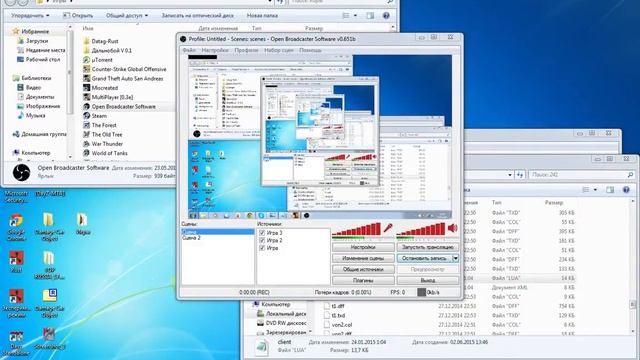Select the Open Broadcaster Software shortcut
640x360 pixels.
pyautogui.click(x=119, y=107)
